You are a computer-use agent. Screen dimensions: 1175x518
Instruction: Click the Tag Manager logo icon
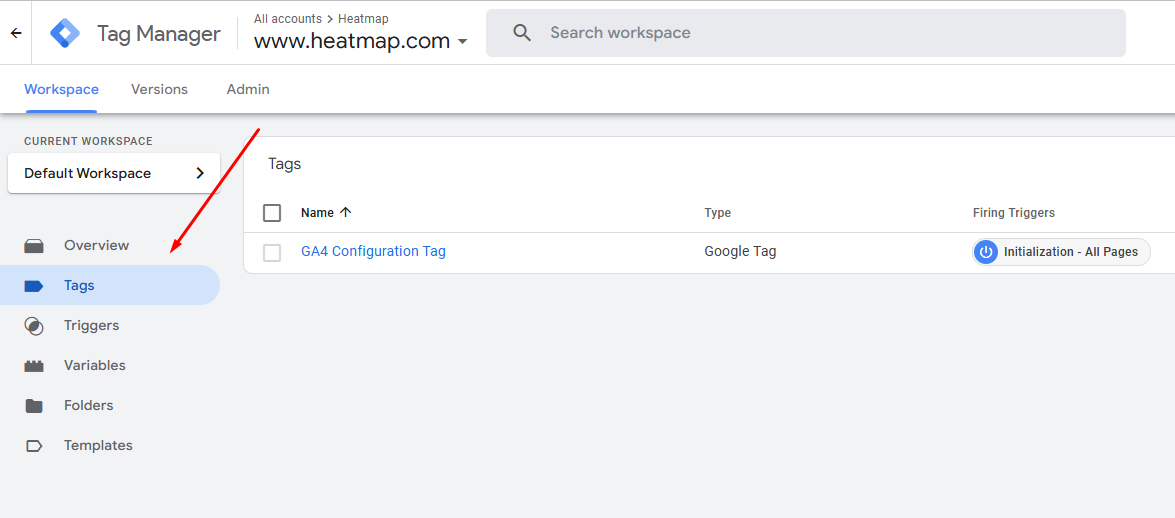pyautogui.click(x=64, y=33)
